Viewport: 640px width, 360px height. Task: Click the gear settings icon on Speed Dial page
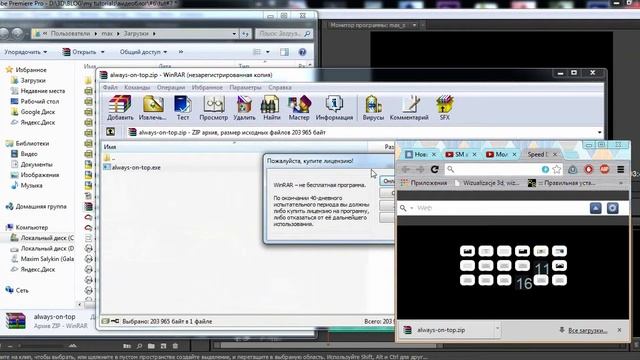pyautogui.click(x=612, y=208)
